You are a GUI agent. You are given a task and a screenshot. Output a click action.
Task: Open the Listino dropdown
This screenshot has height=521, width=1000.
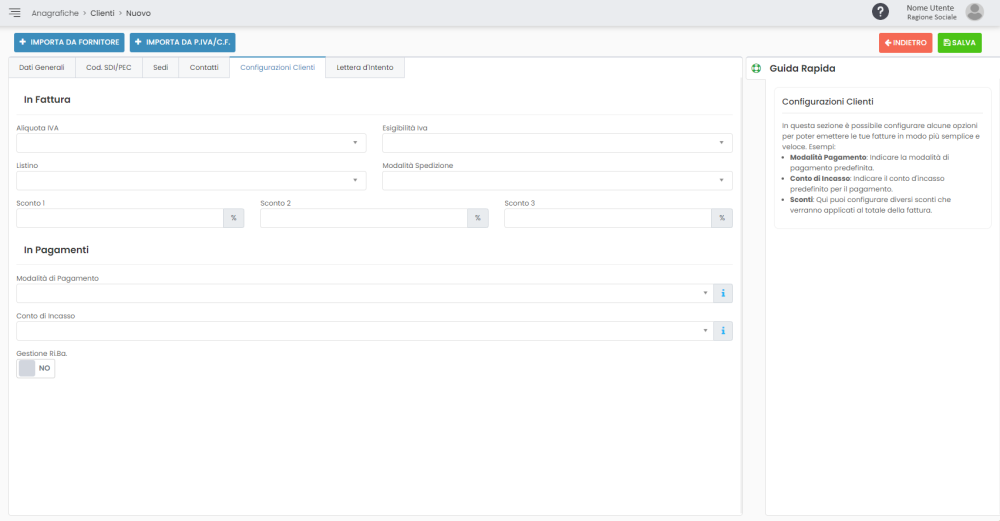tap(191, 181)
